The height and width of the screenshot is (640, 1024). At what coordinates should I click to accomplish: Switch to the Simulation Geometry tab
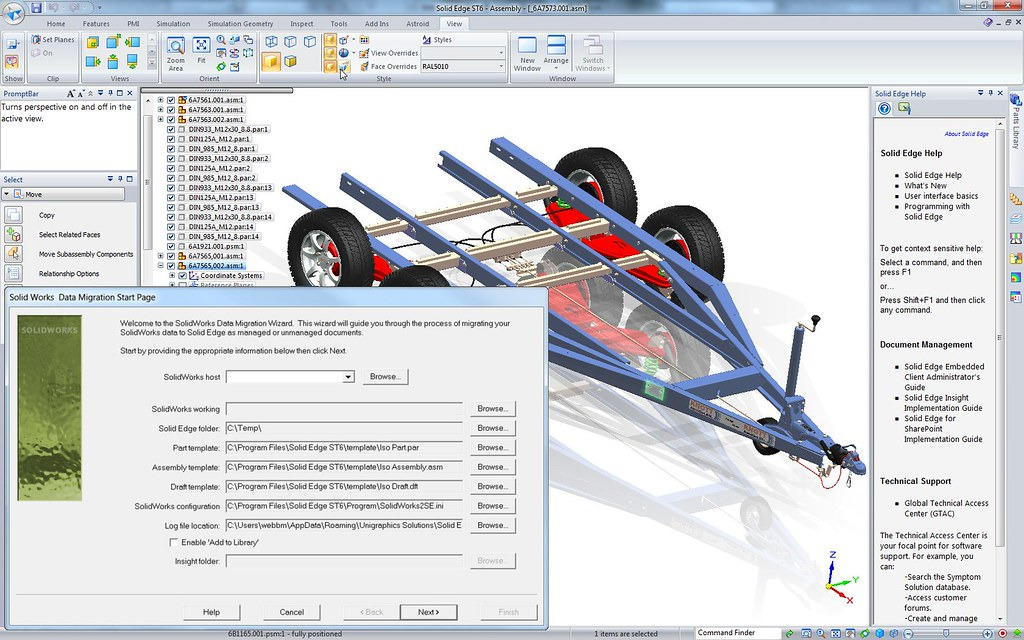tap(239, 23)
